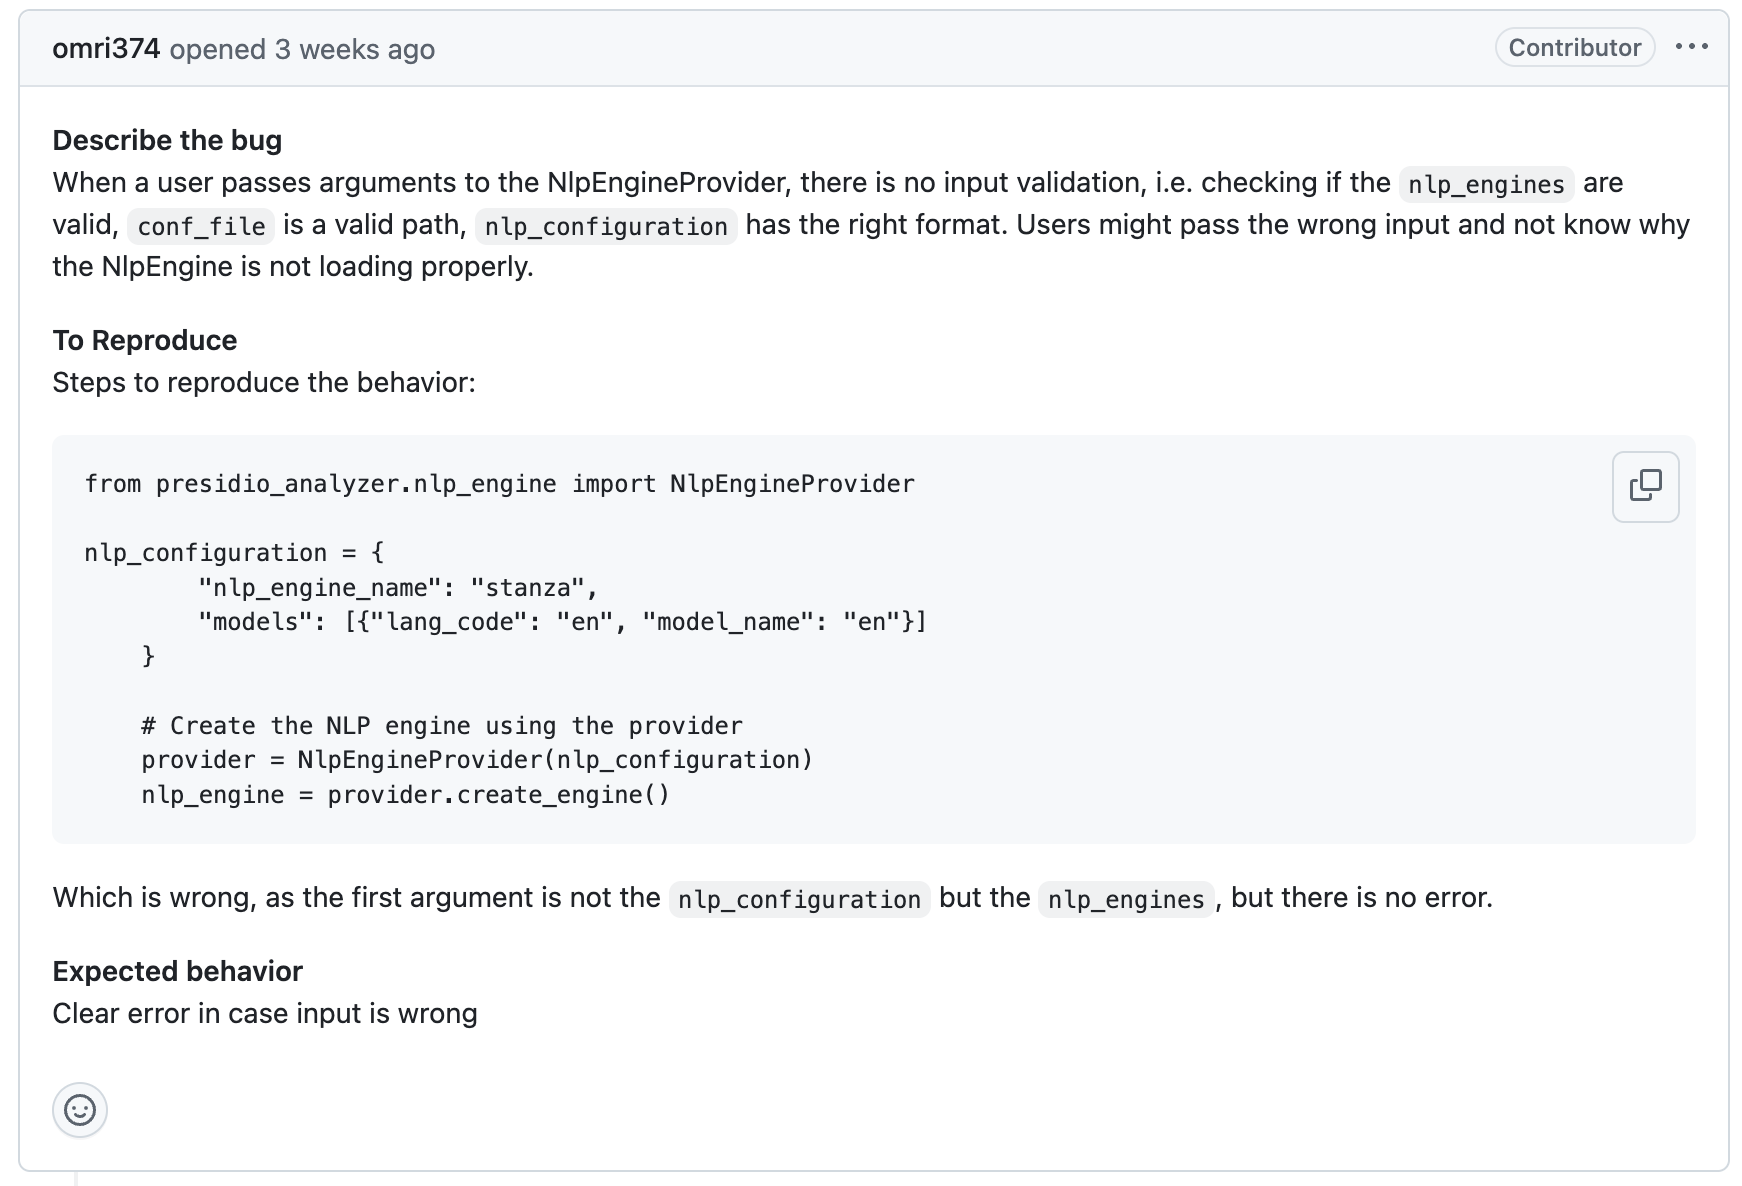
Task: Copy the code block contents
Action: tap(1645, 486)
